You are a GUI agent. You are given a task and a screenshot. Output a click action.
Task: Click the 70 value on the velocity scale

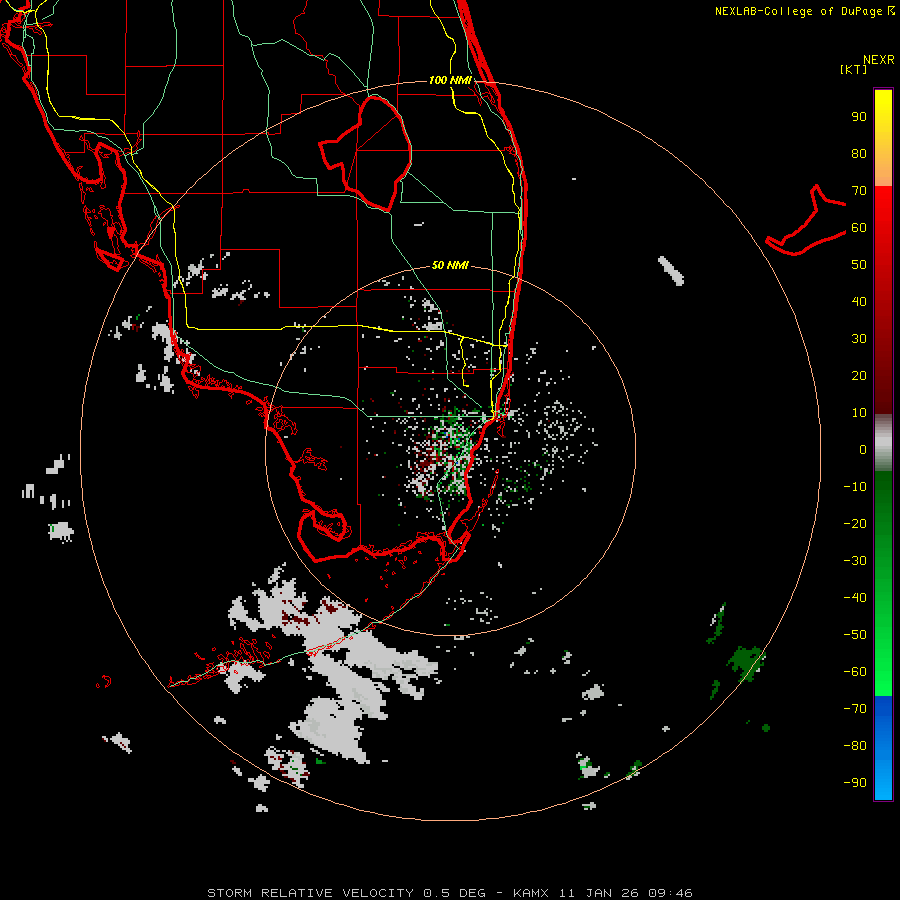(x=859, y=191)
